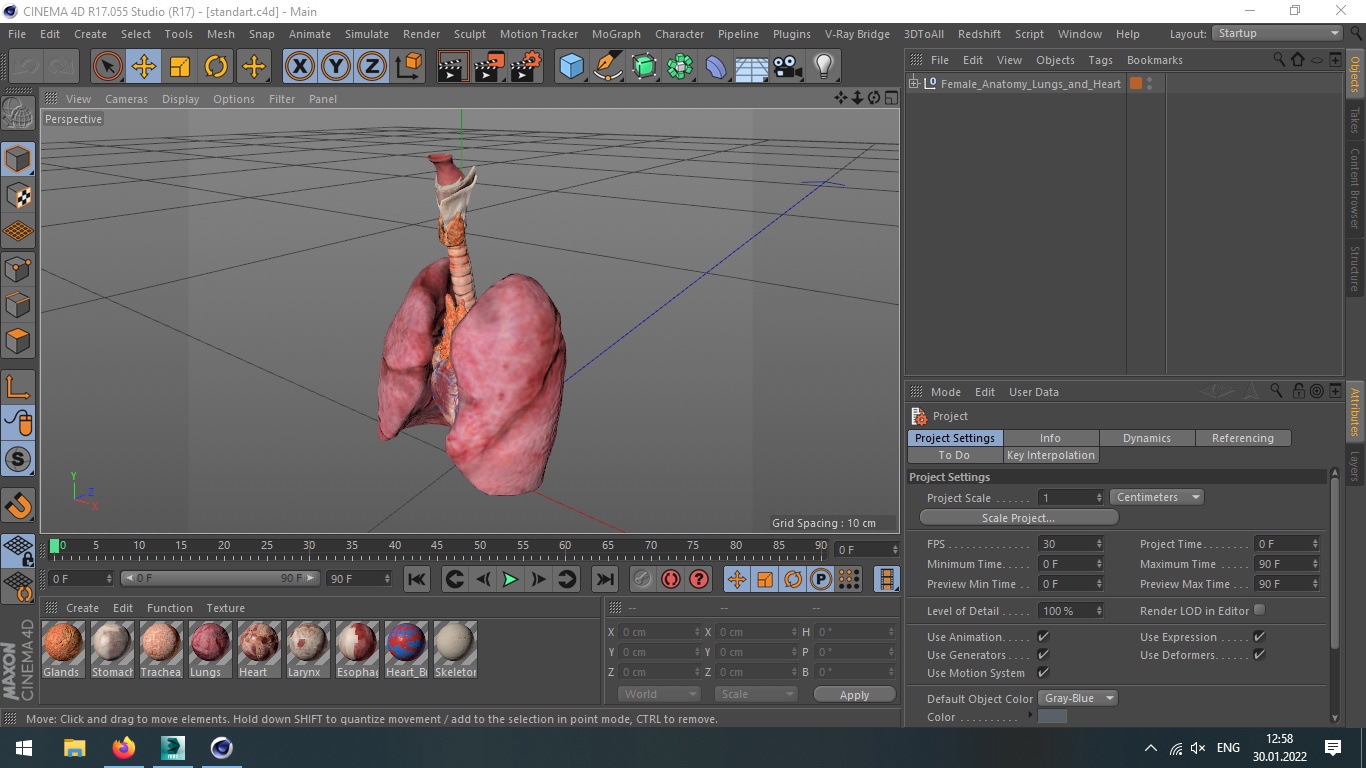Screen dimensions: 1366x768
Task: Toggle the X axis lock
Action: (299, 67)
